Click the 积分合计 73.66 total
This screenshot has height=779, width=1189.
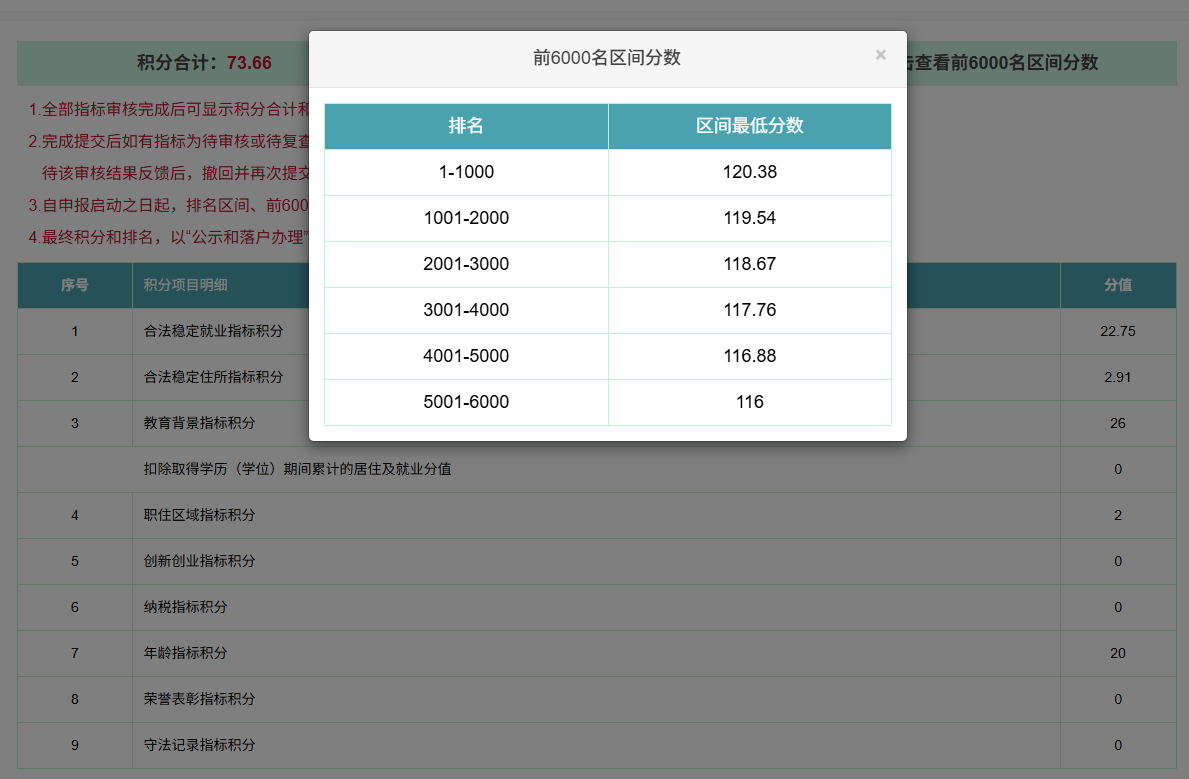[204, 63]
